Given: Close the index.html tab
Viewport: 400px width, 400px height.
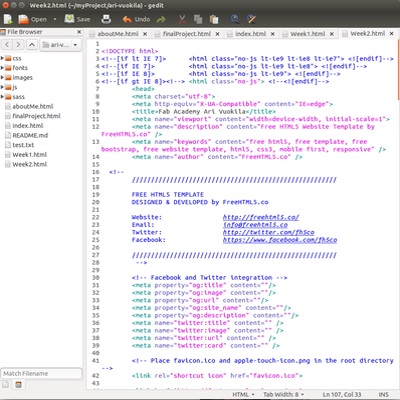Looking at the screenshot, I should [272, 34].
